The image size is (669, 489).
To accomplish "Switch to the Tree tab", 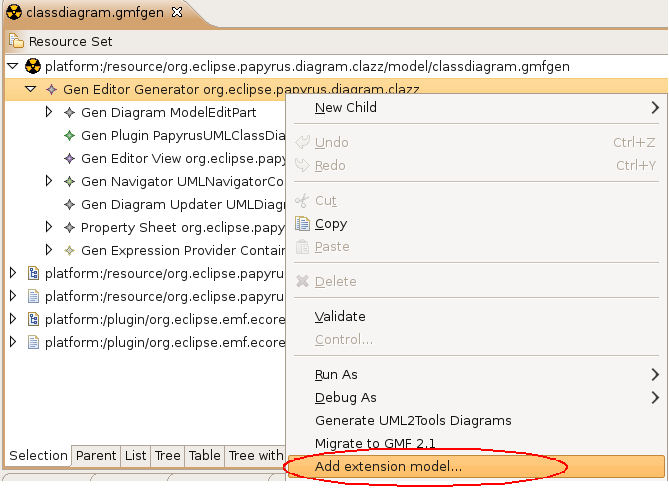I will pos(167,456).
